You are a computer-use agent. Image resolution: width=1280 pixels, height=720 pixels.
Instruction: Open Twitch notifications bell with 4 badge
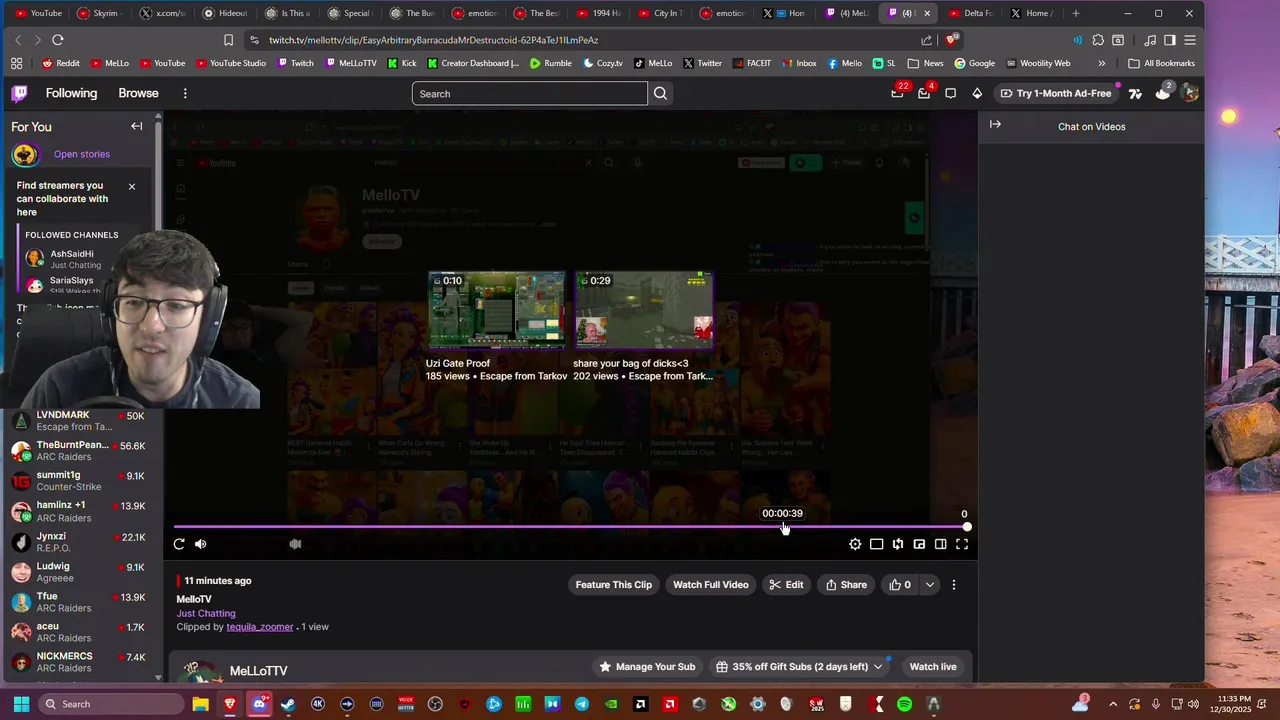924,93
